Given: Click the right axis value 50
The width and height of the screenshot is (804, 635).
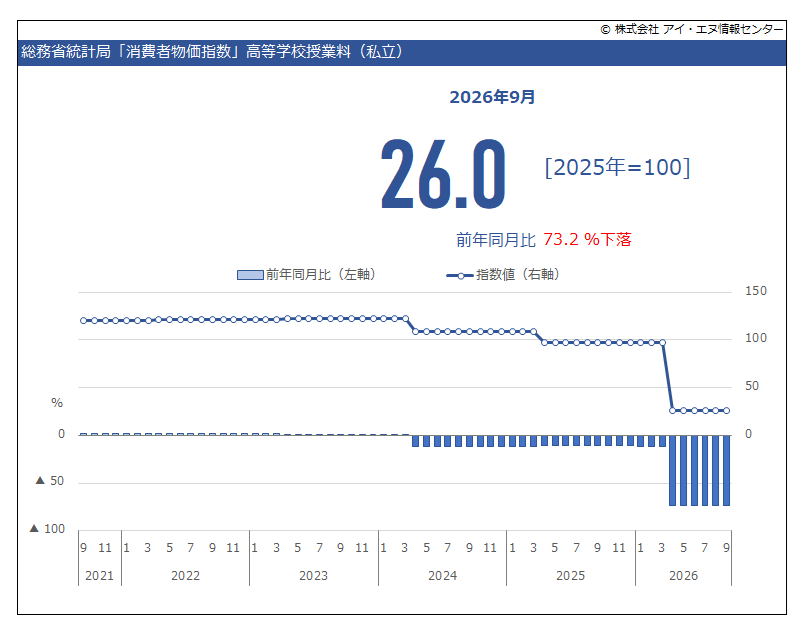Looking at the screenshot, I should point(752,386).
